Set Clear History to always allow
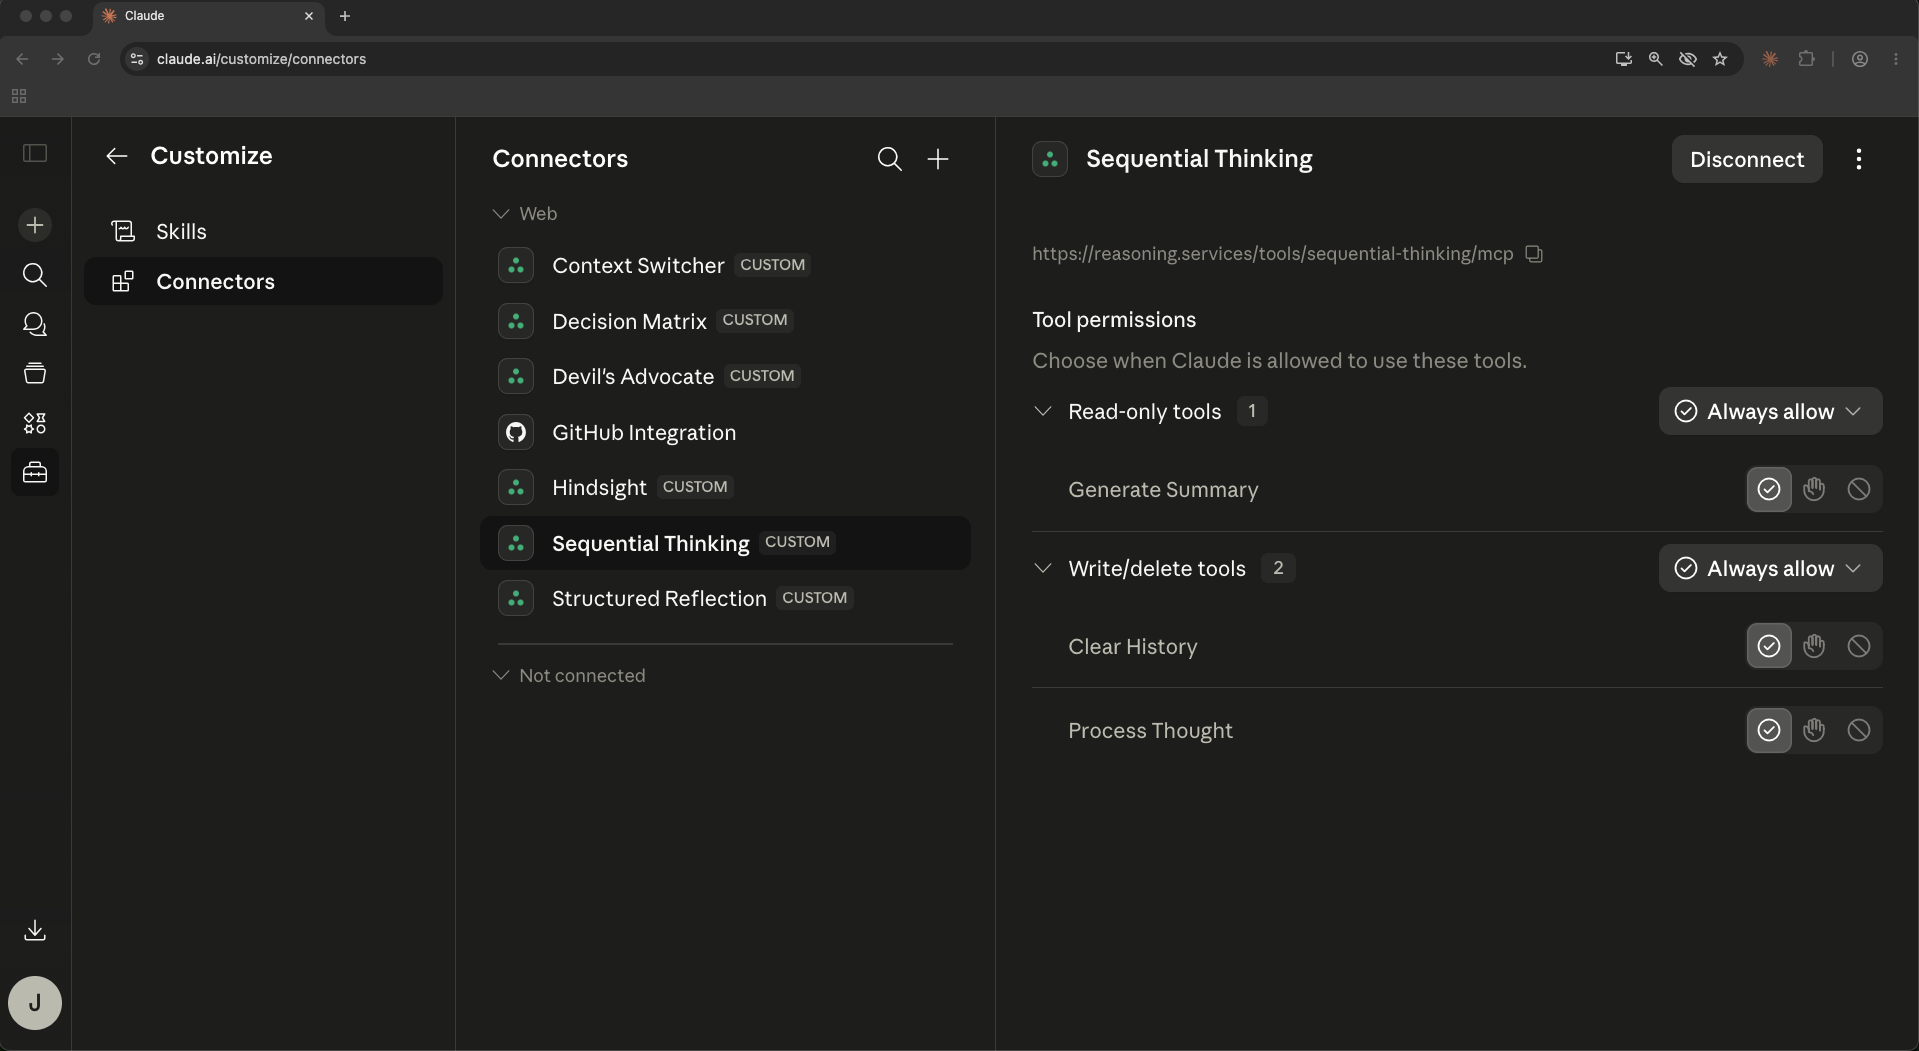Screen dimensions: 1919x1051 click(x=1769, y=646)
